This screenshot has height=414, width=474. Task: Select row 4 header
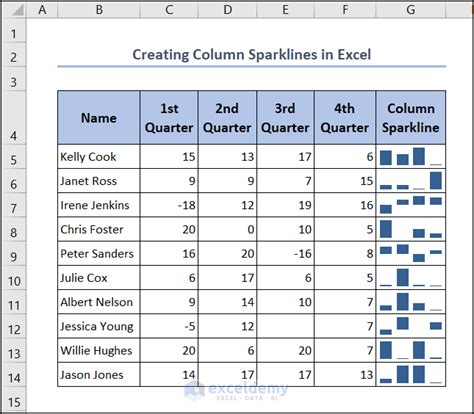[x=14, y=118]
